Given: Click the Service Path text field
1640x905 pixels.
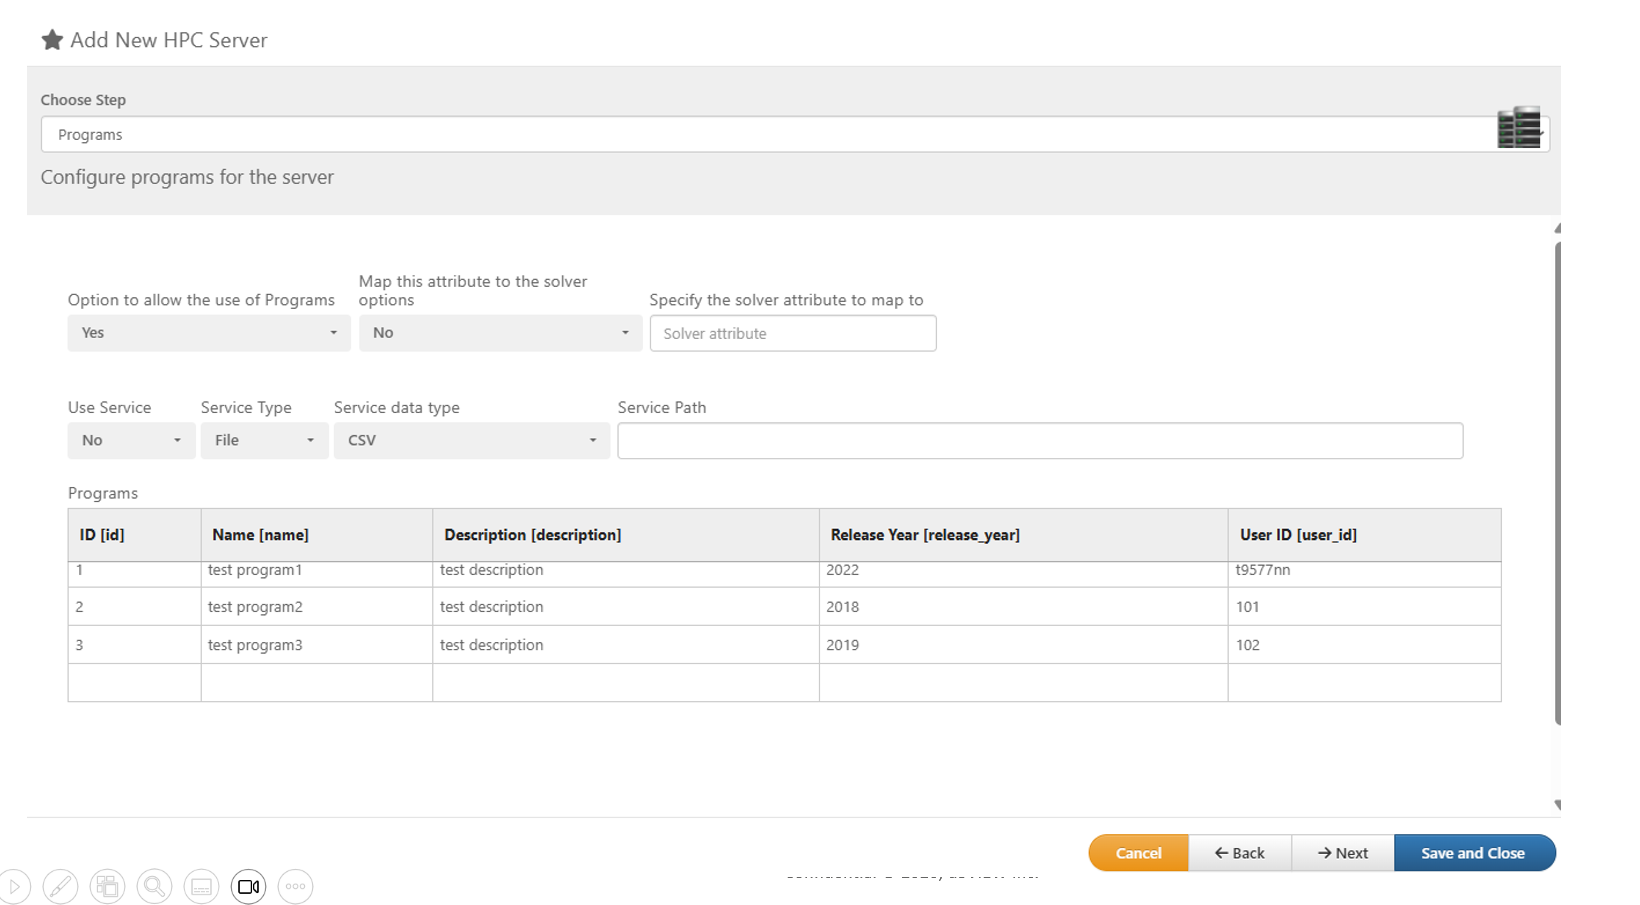Looking at the screenshot, I should pyautogui.click(x=1039, y=441).
